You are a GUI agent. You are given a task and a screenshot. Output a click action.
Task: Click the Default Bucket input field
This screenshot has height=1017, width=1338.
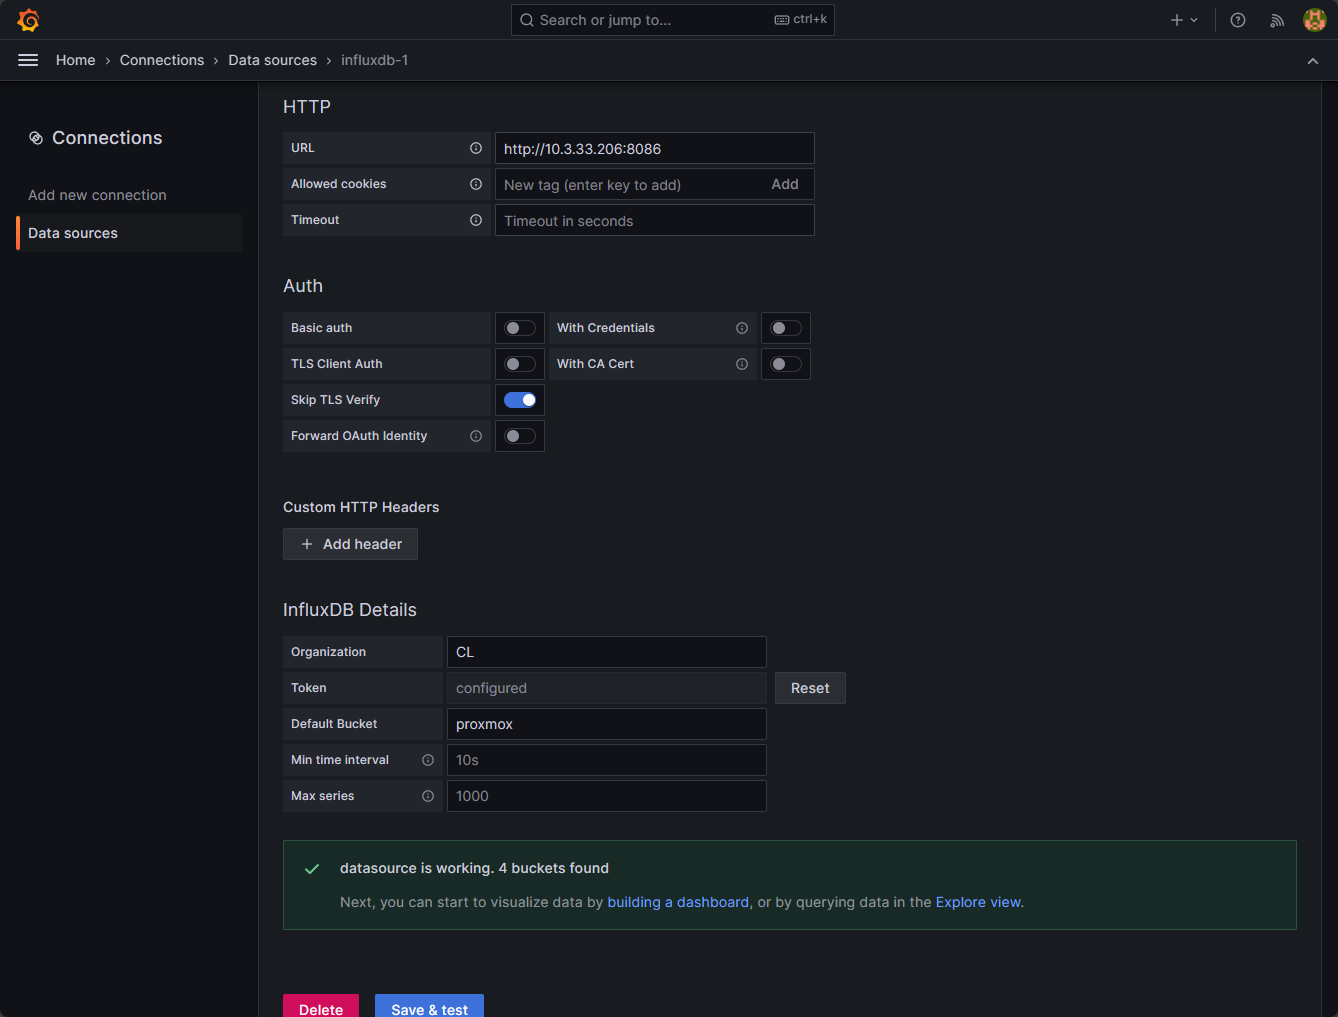[607, 724]
